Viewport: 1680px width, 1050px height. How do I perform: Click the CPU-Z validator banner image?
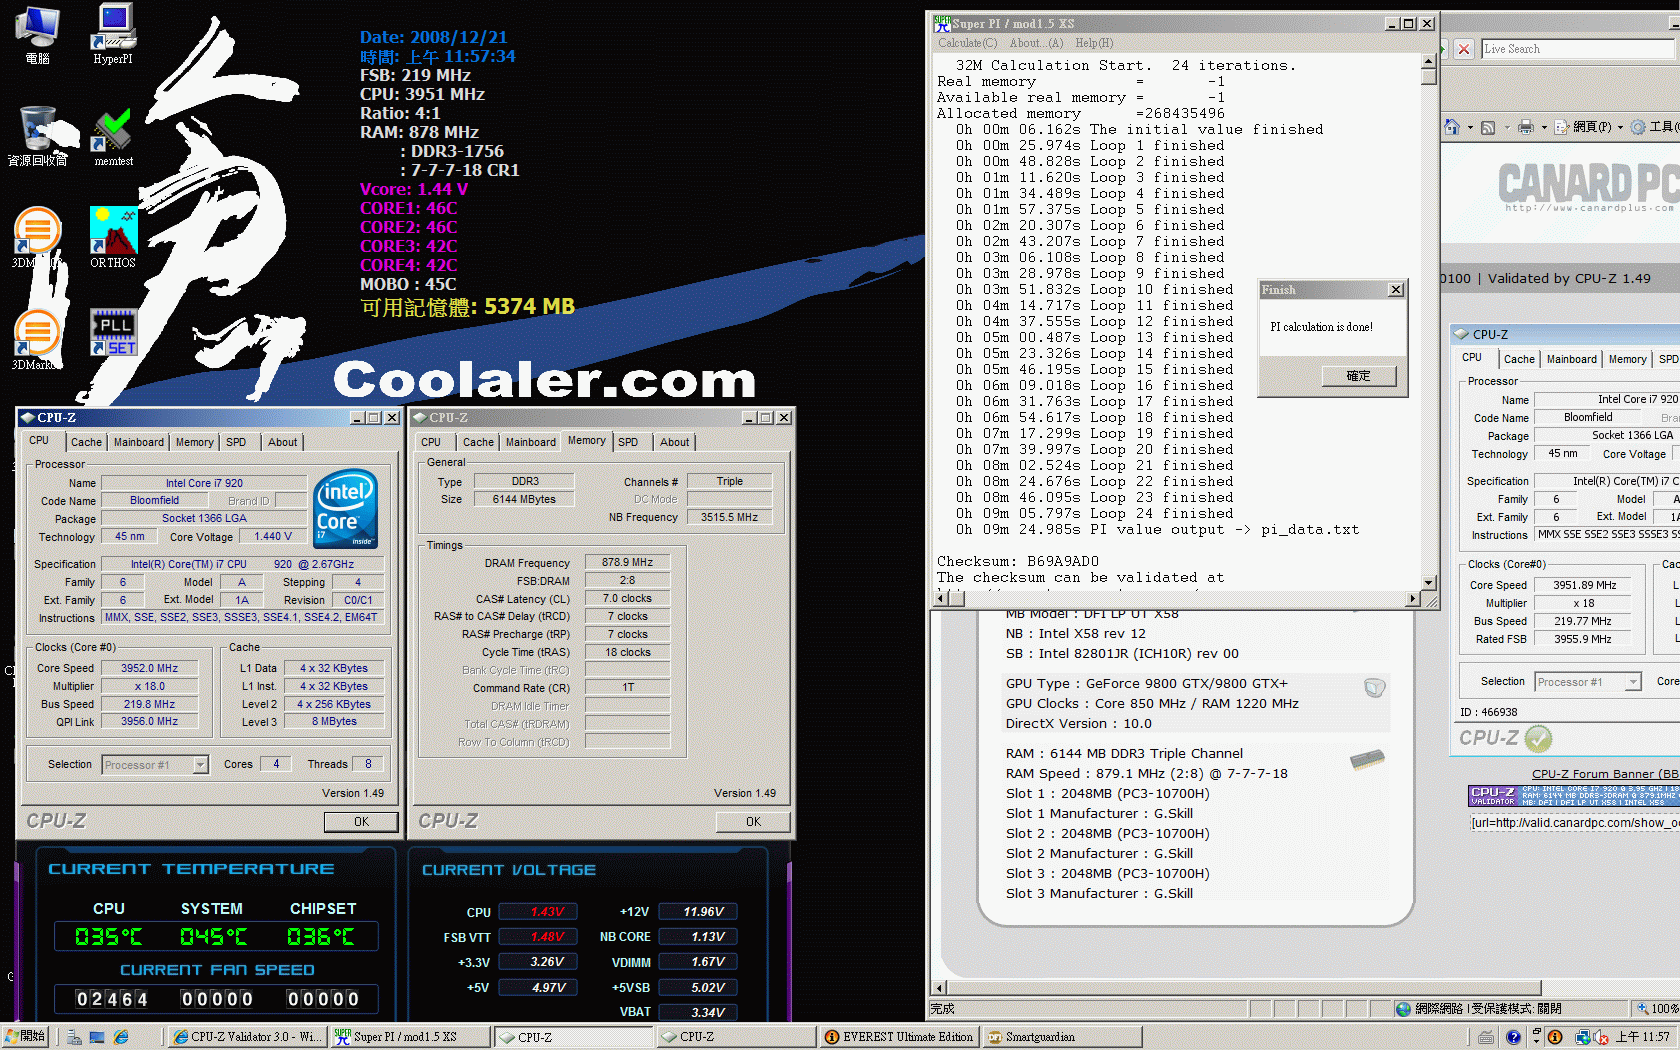click(1573, 795)
